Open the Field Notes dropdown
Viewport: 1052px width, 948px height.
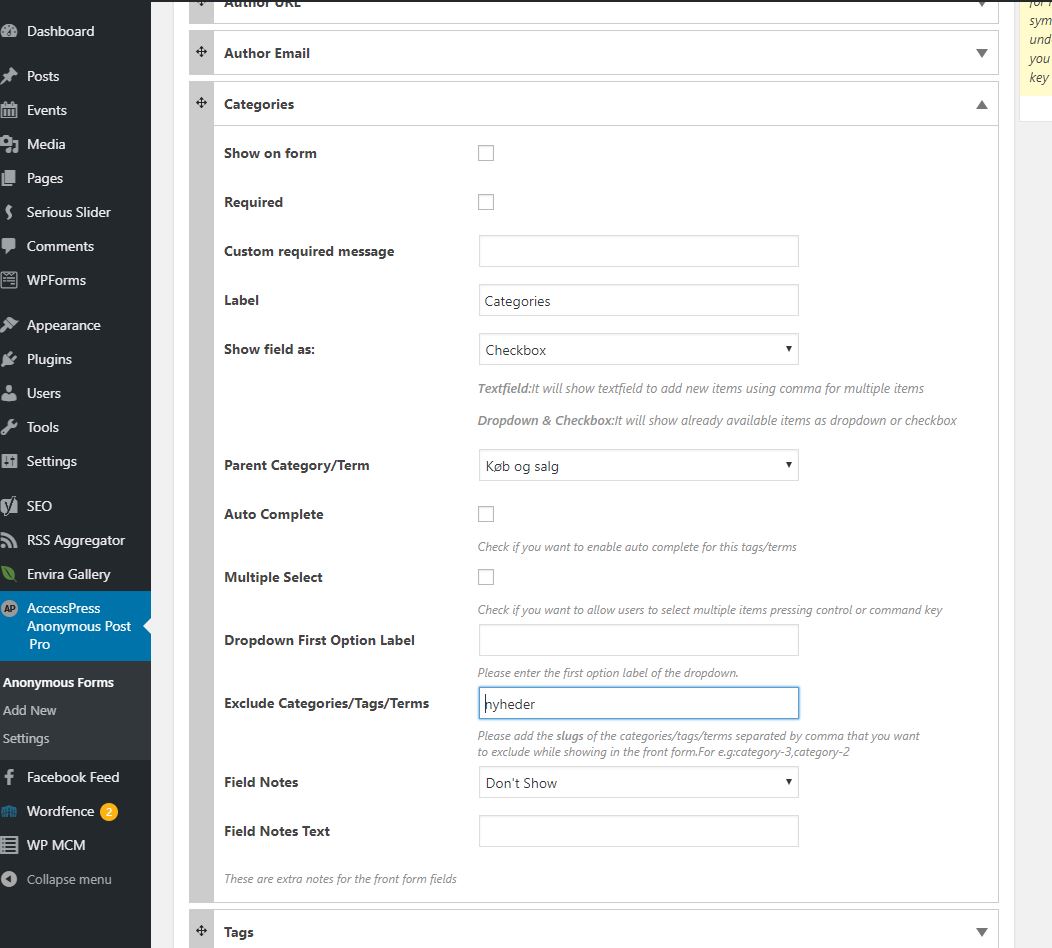tap(639, 782)
